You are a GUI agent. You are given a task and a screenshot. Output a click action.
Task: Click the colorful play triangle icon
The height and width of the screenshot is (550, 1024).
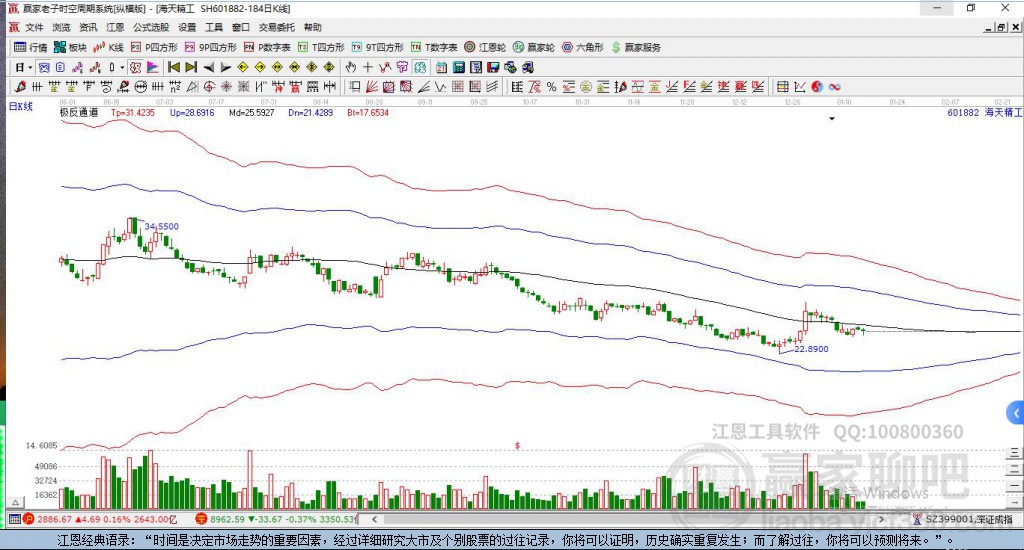[153, 67]
